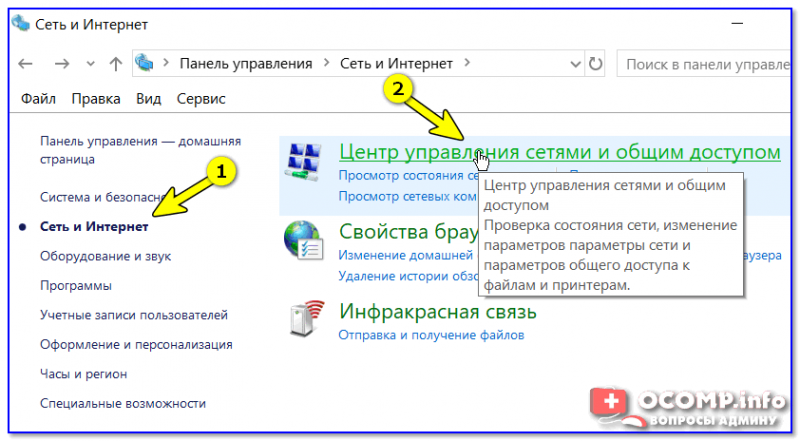This screenshot has height=441, width=800.
Task: Open Оформление и персонализация category
Action: tap(136, 345)
